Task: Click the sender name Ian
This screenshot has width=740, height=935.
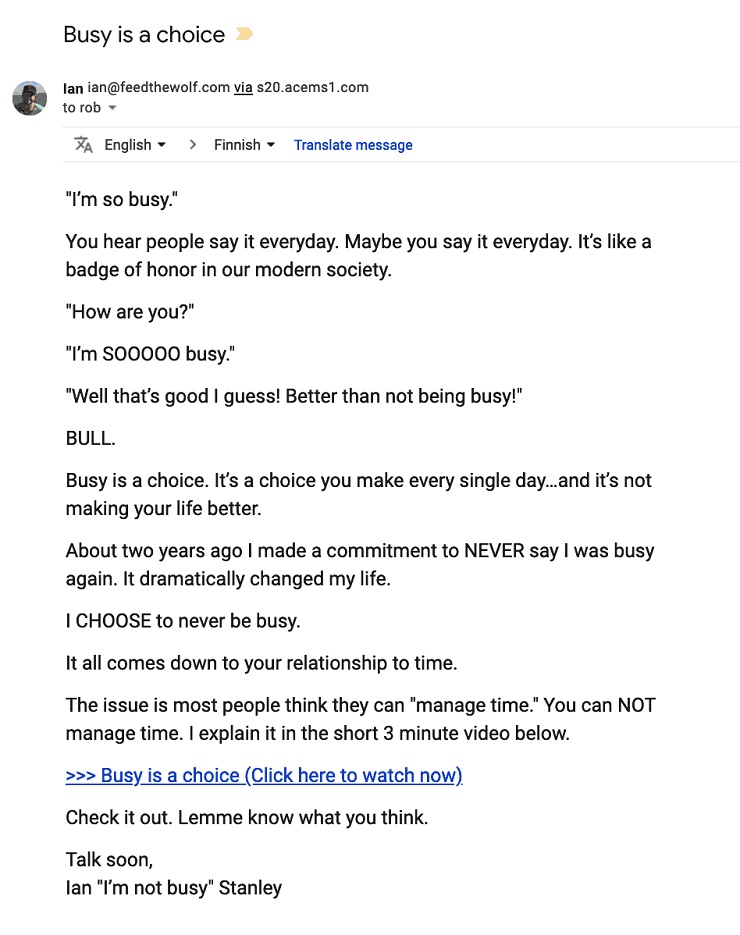Action: coord(73,88)
